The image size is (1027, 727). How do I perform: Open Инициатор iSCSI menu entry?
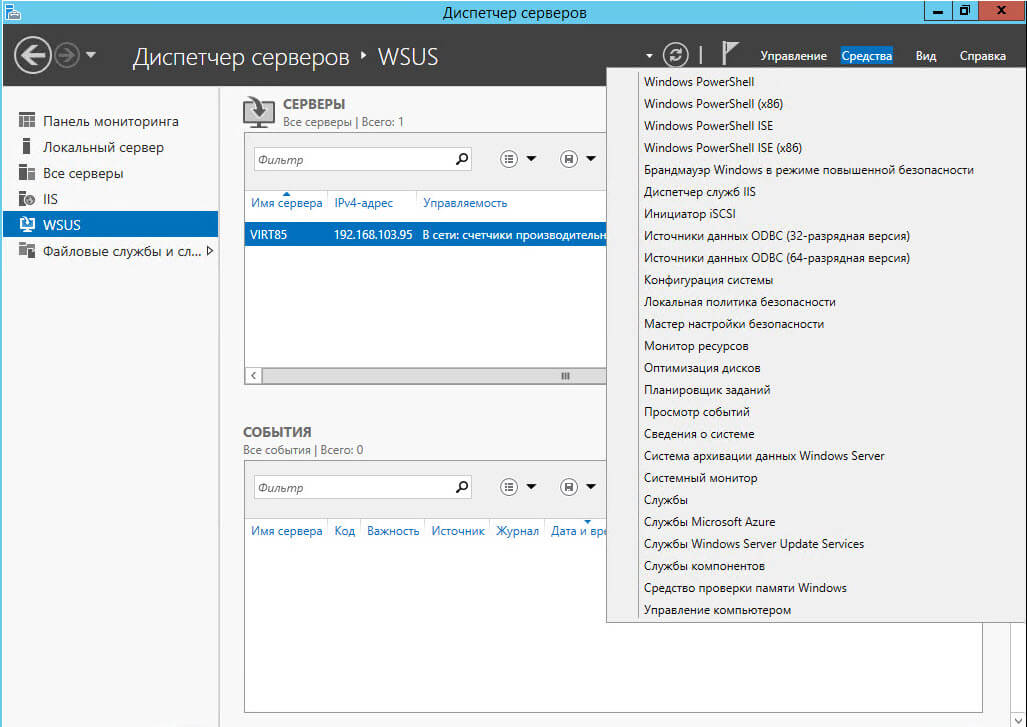pyautogui.click(x=690, y=214)
